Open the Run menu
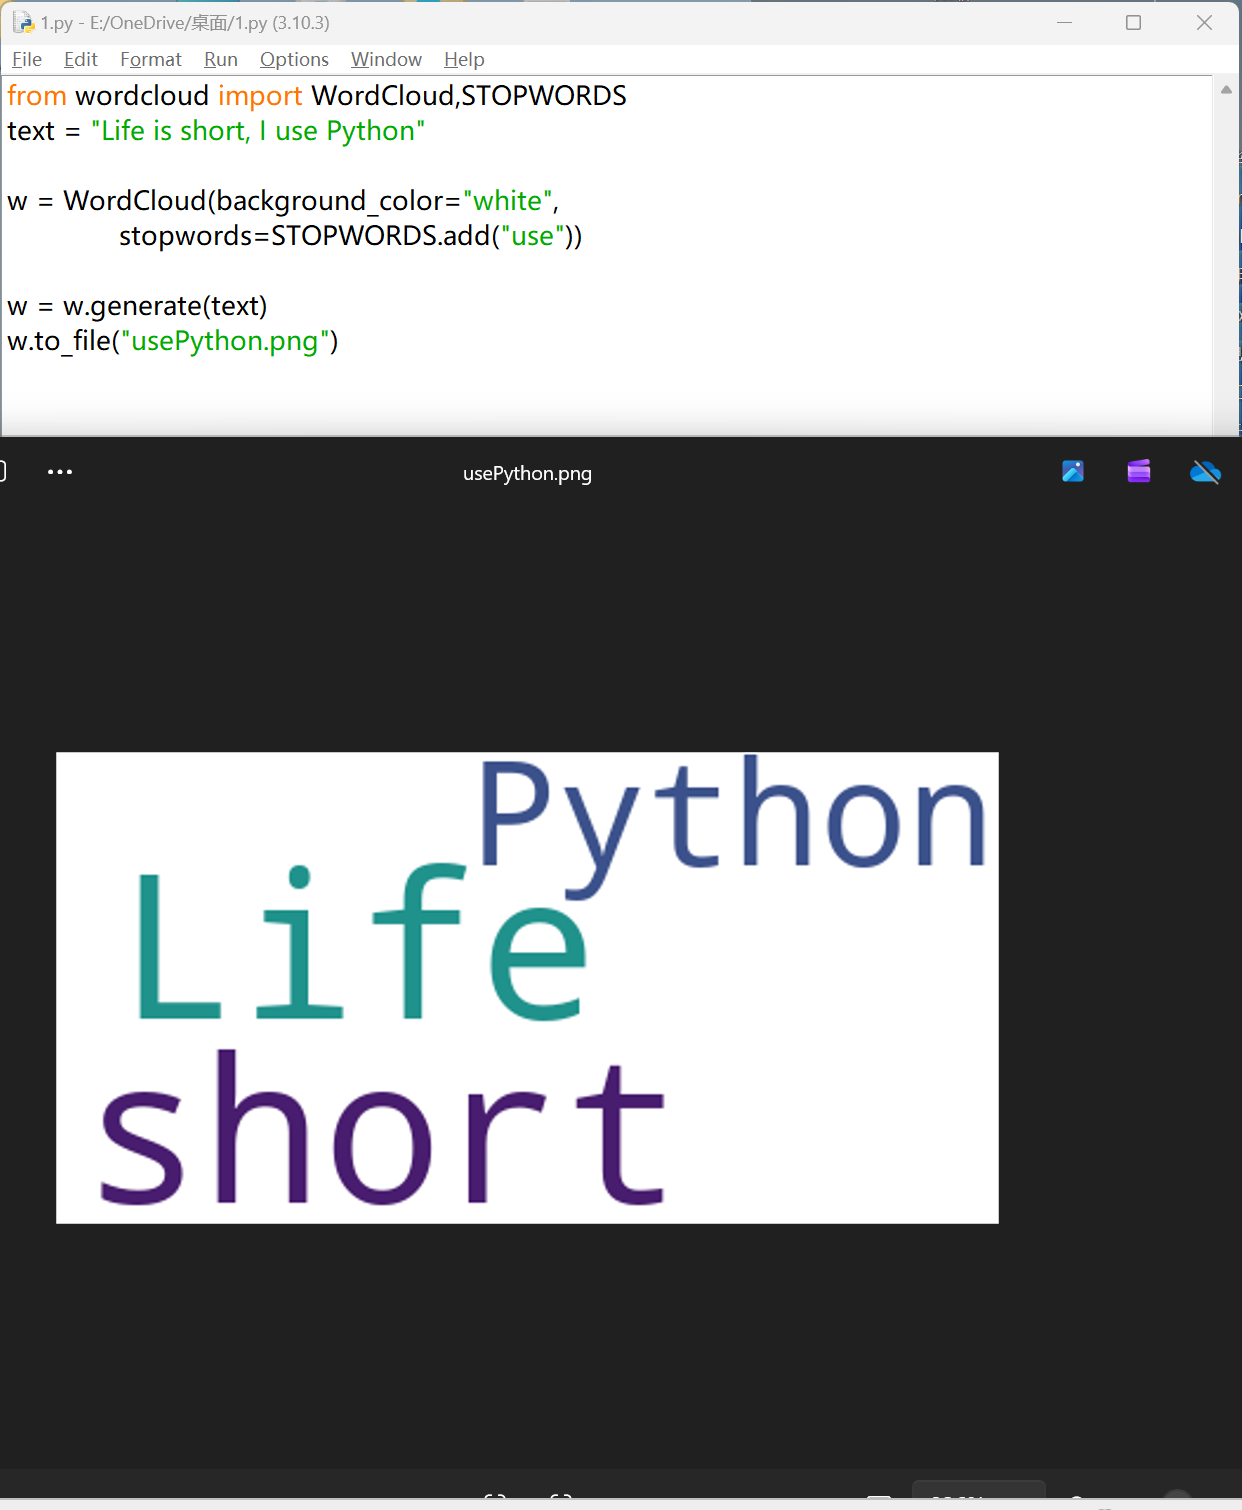Viewport: 1242px width, 1510px height. coord(221,59)
